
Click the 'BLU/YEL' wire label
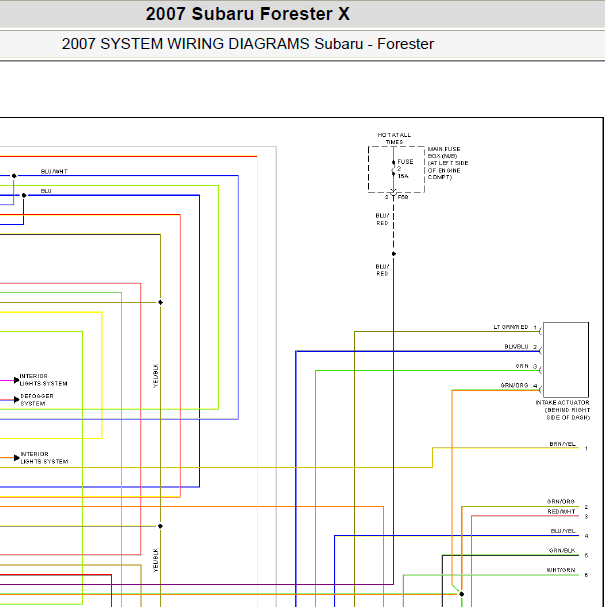click(563, 531)
